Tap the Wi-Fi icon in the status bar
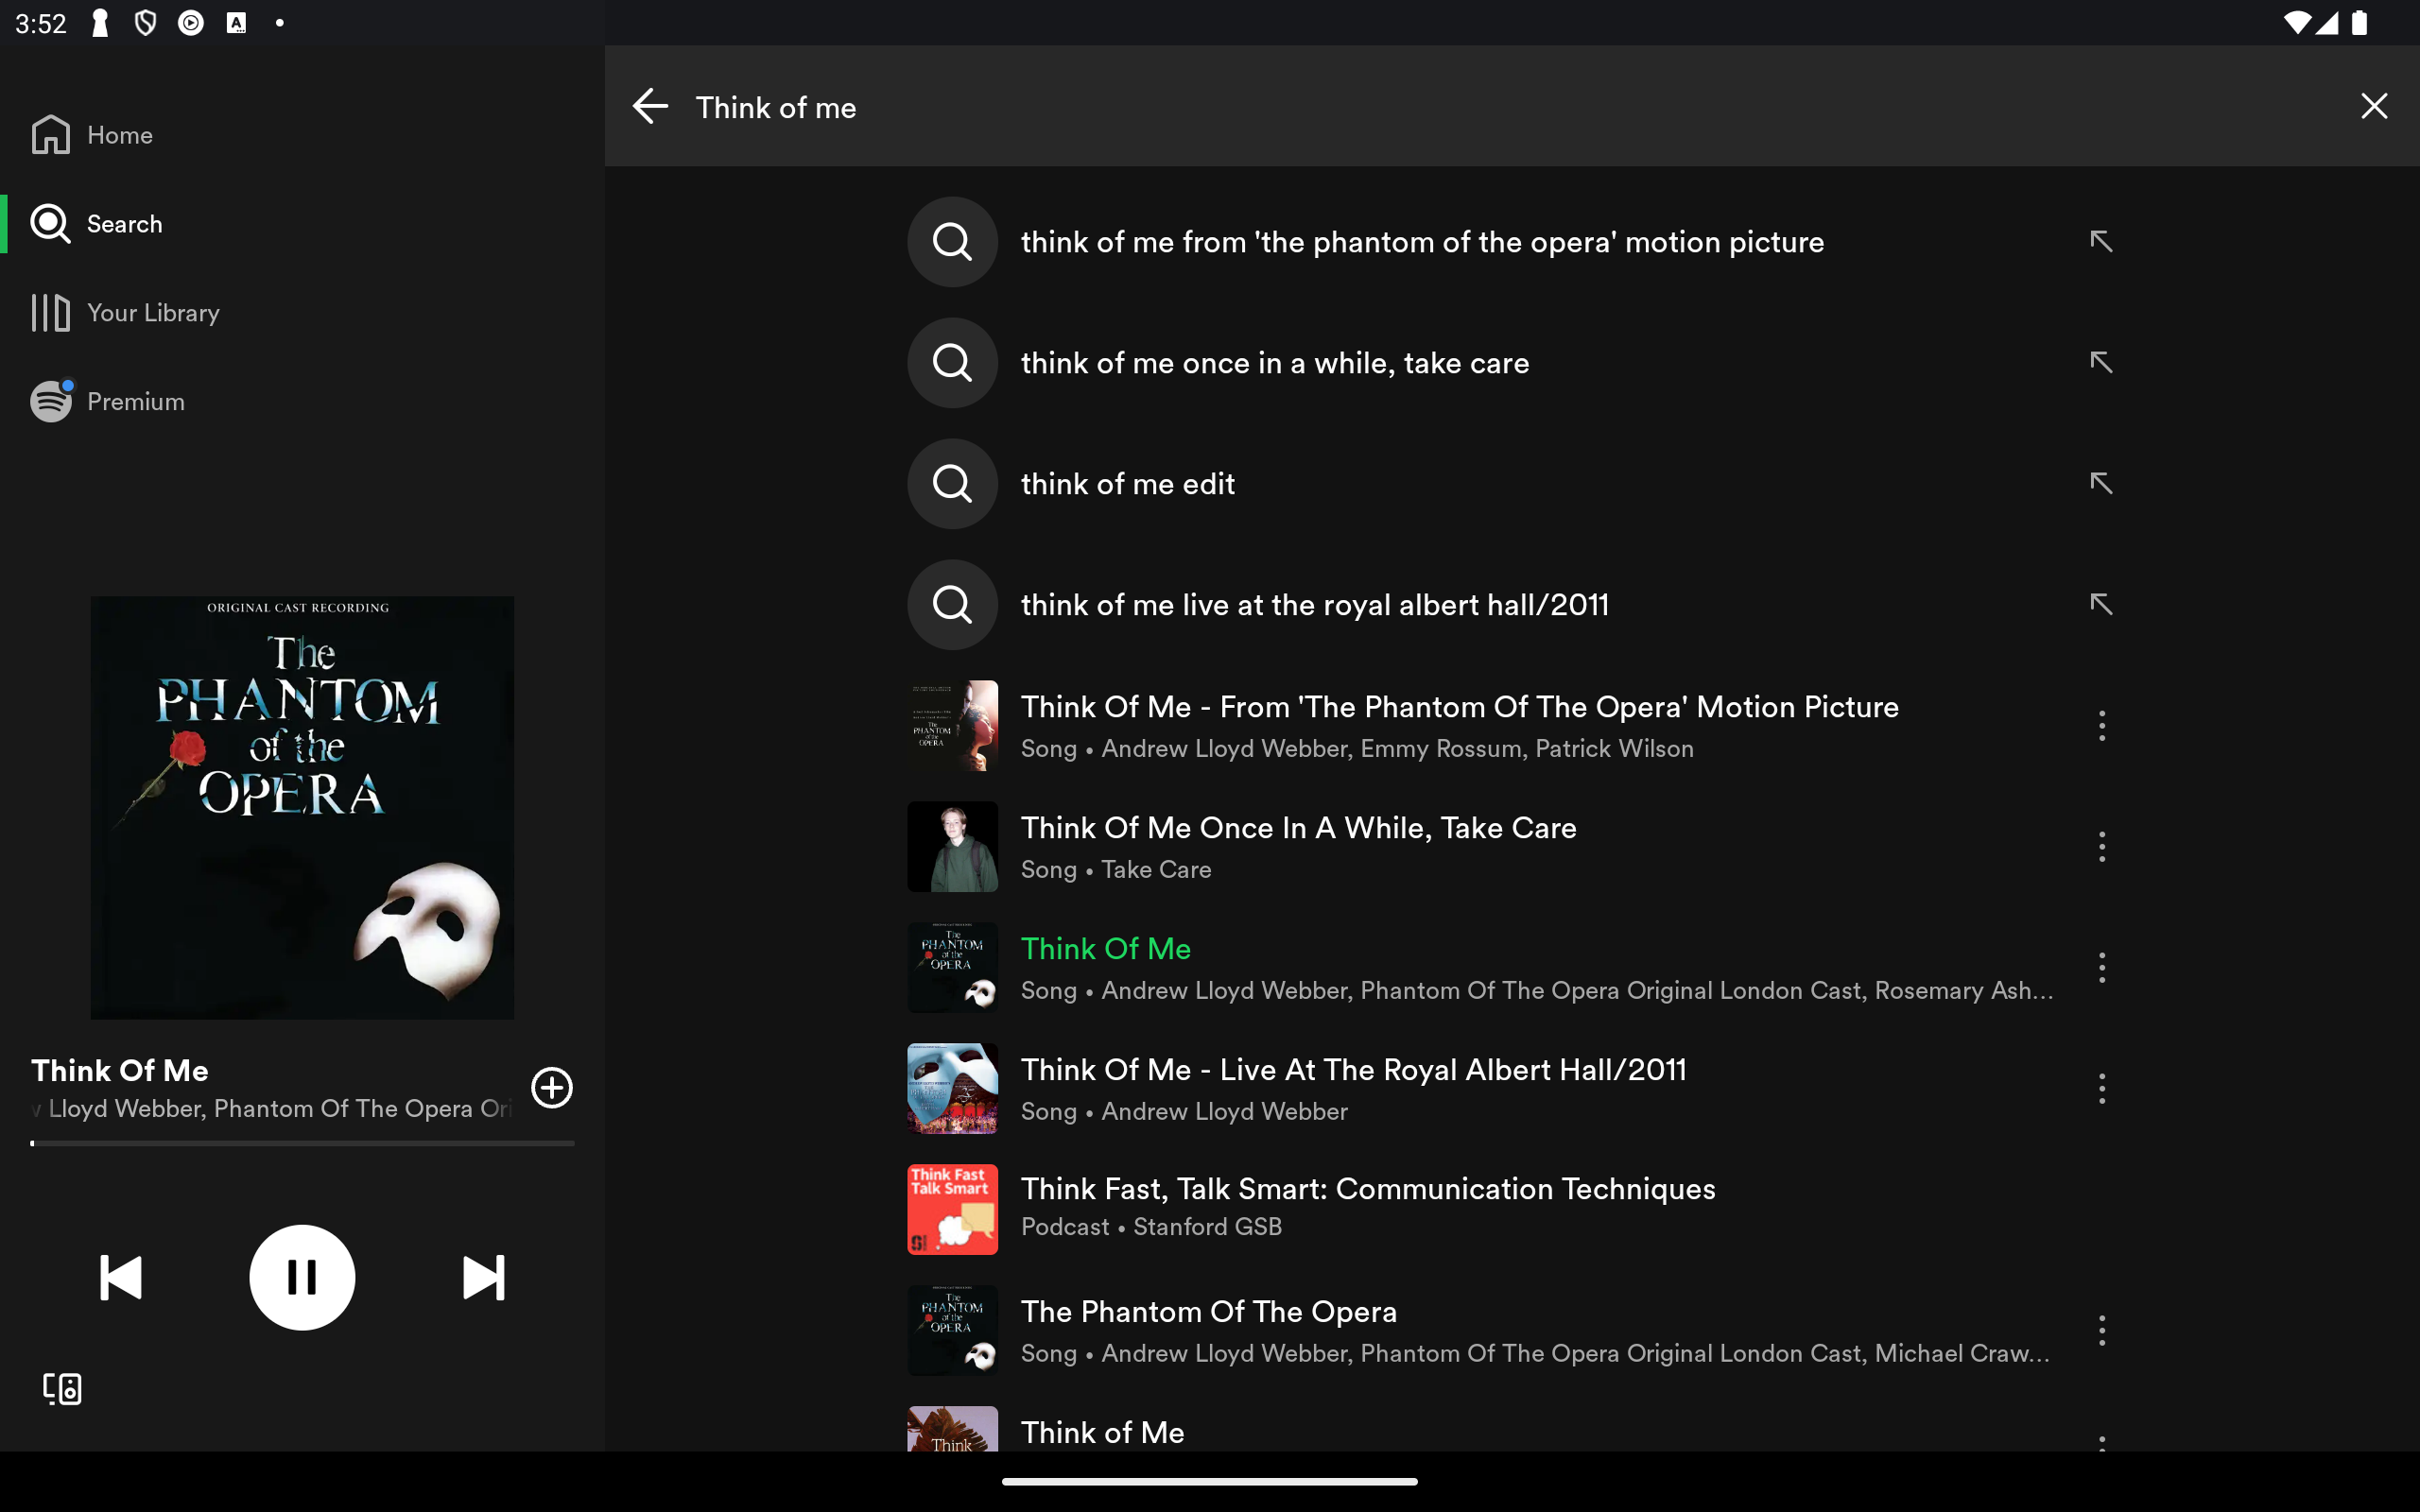Viewport: 2420px width, 1512px height. coord(2298,22)
